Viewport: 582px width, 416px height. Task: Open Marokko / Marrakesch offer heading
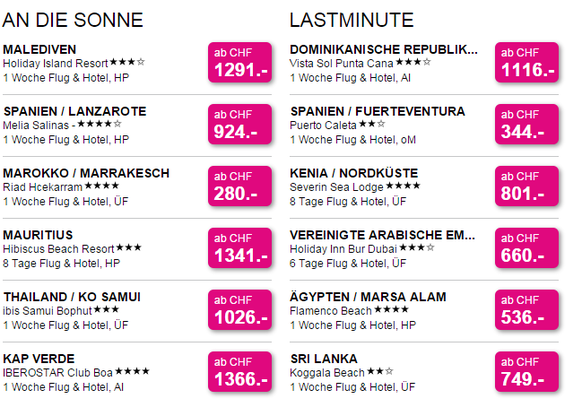(86, 173)
